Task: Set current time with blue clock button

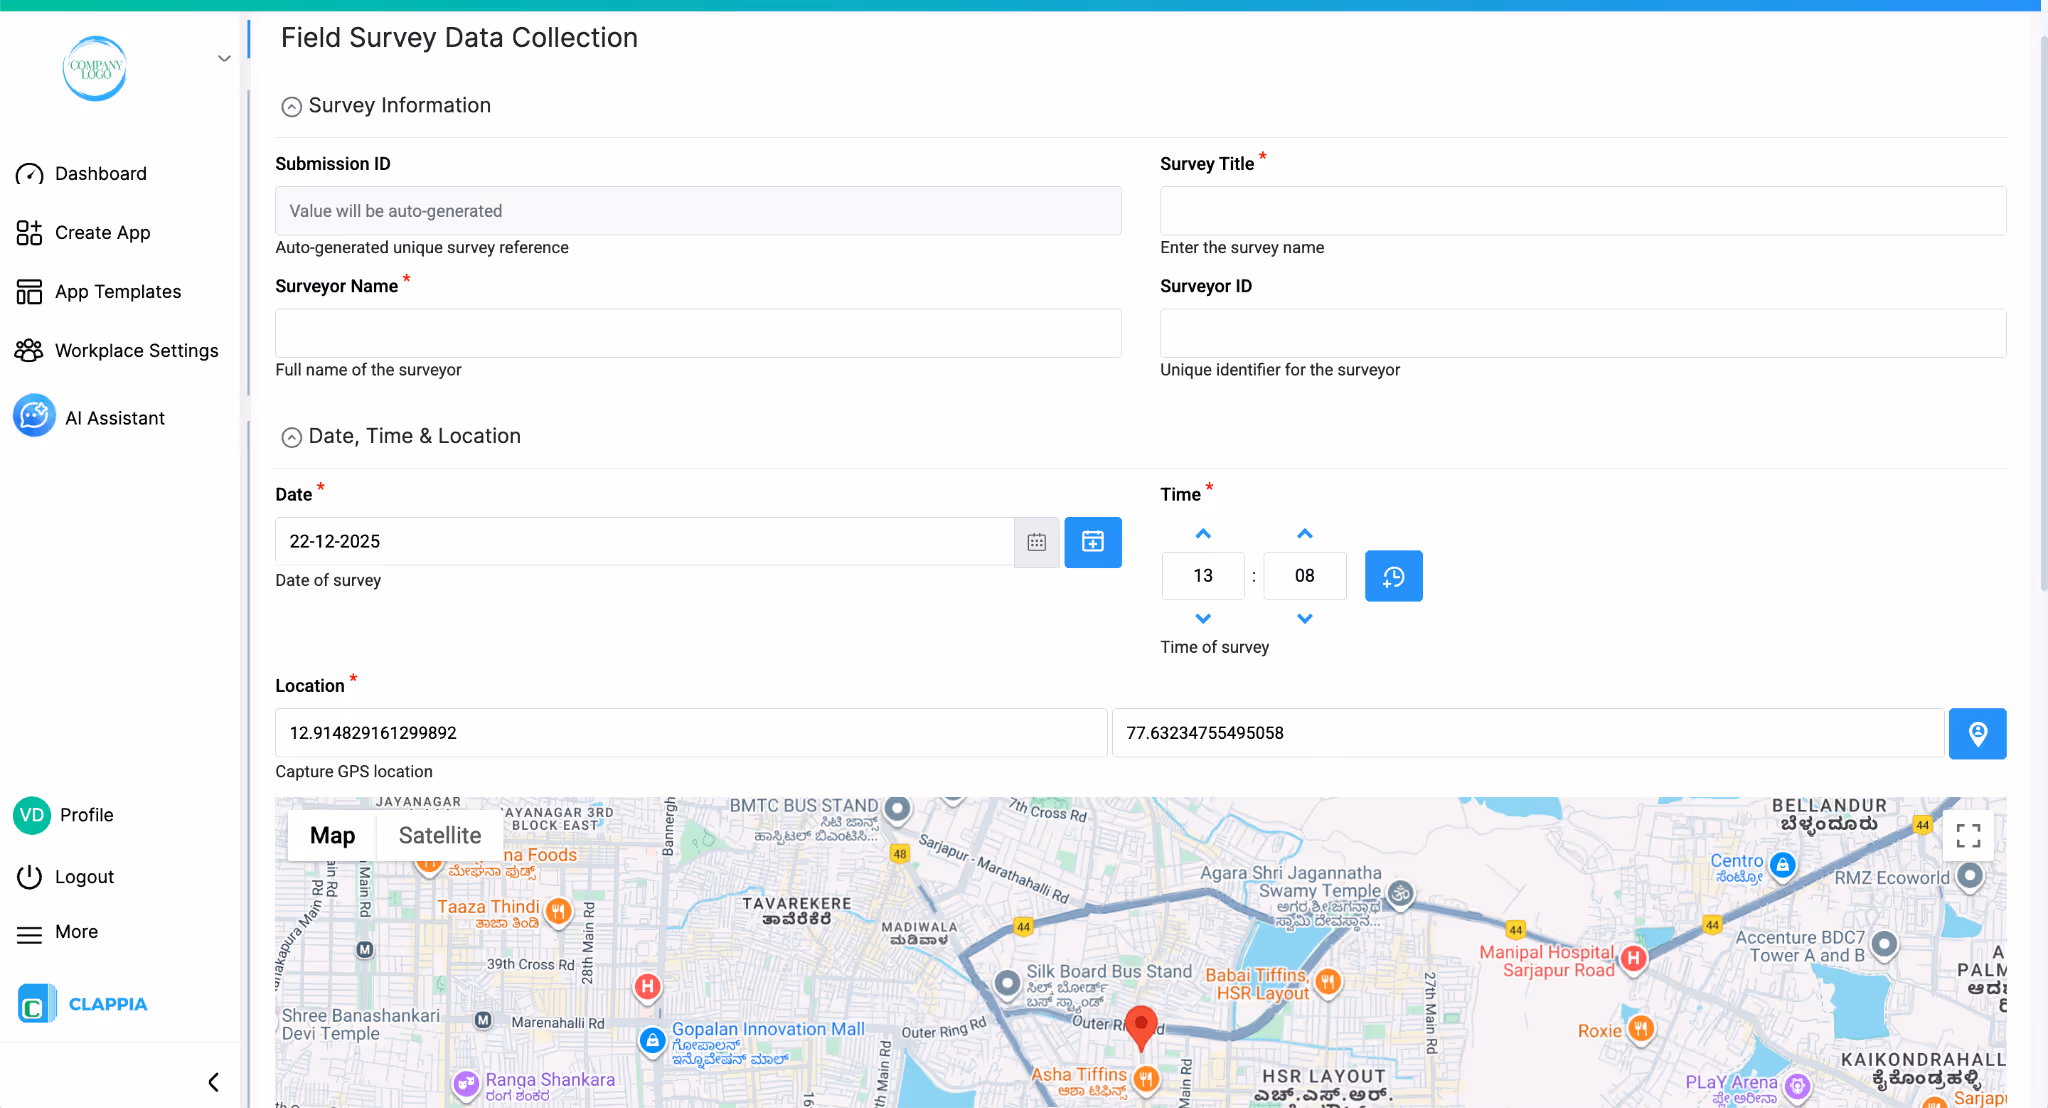Action: pyautogui.click(x=1393, y=576)
